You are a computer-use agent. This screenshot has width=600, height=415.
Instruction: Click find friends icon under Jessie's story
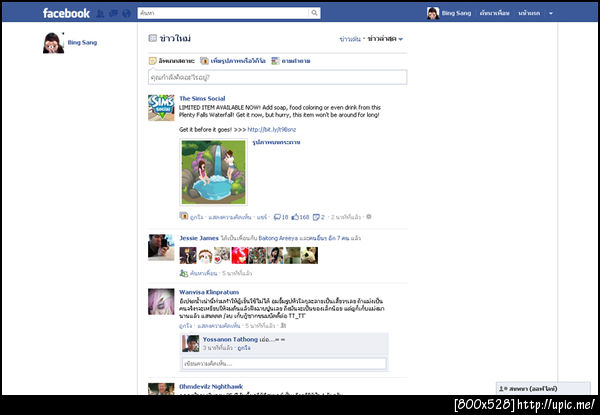[x=184, y=273]
